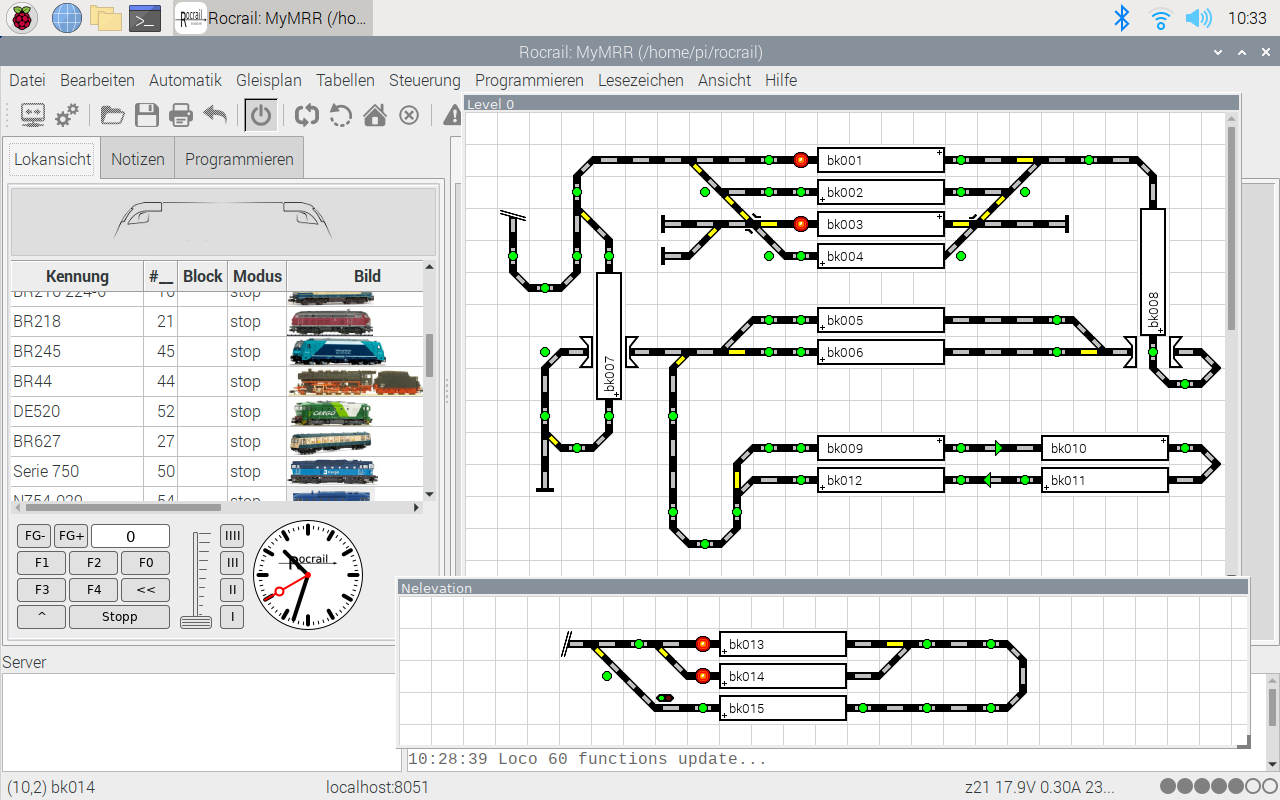The height and width of the screenshot is (800, 1280).
Task: Click the printer icon in toolbar
Action: pos(181,115)
